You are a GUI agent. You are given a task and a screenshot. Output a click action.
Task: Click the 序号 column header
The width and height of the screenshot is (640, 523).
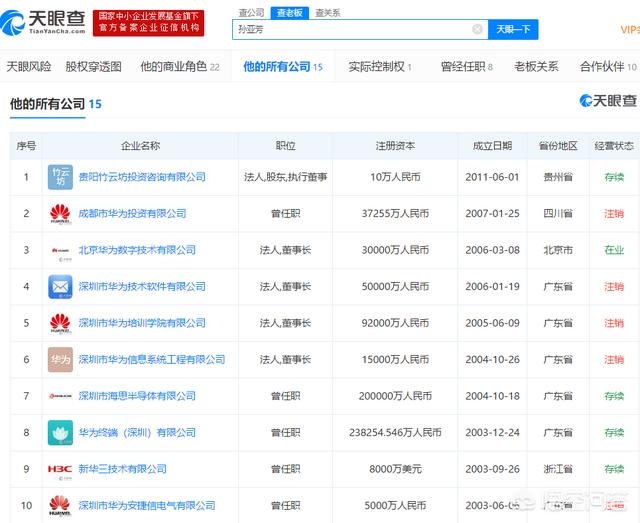(26, 146)
